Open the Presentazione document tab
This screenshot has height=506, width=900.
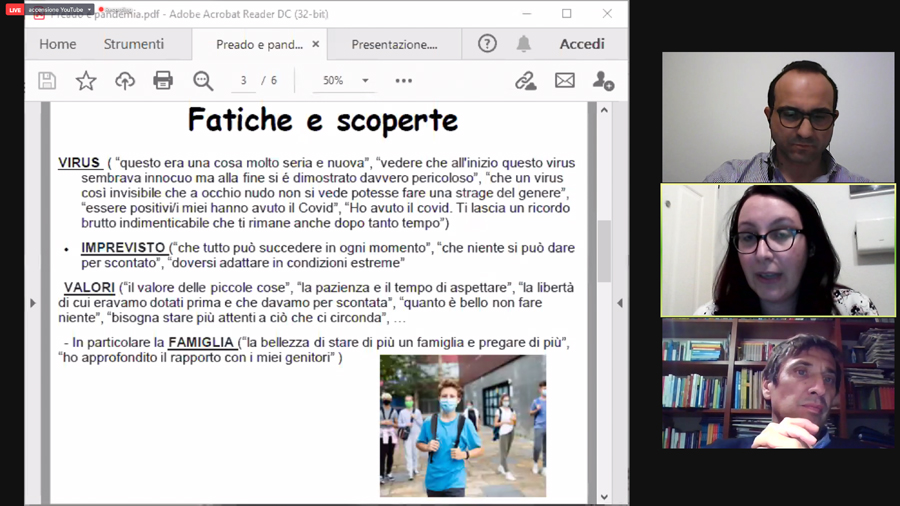pos(394,44)
